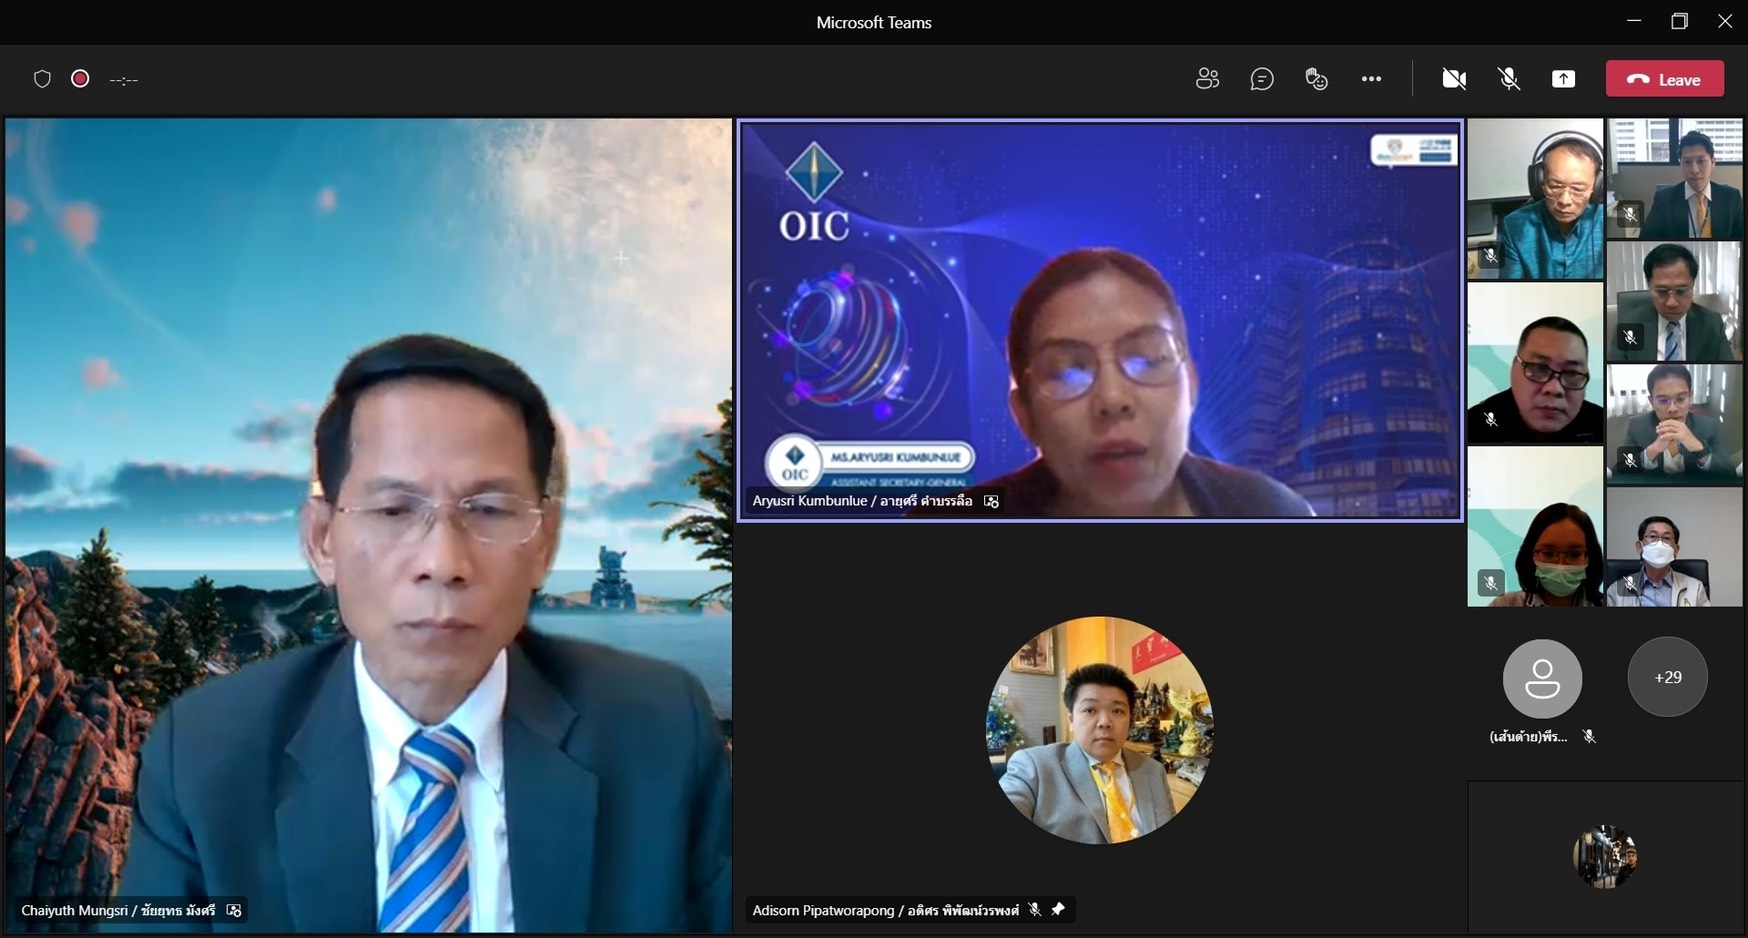The width and height of the screenshot is (1748, 938).
Task: Turn on the camera
Action: click(1454, 79)
